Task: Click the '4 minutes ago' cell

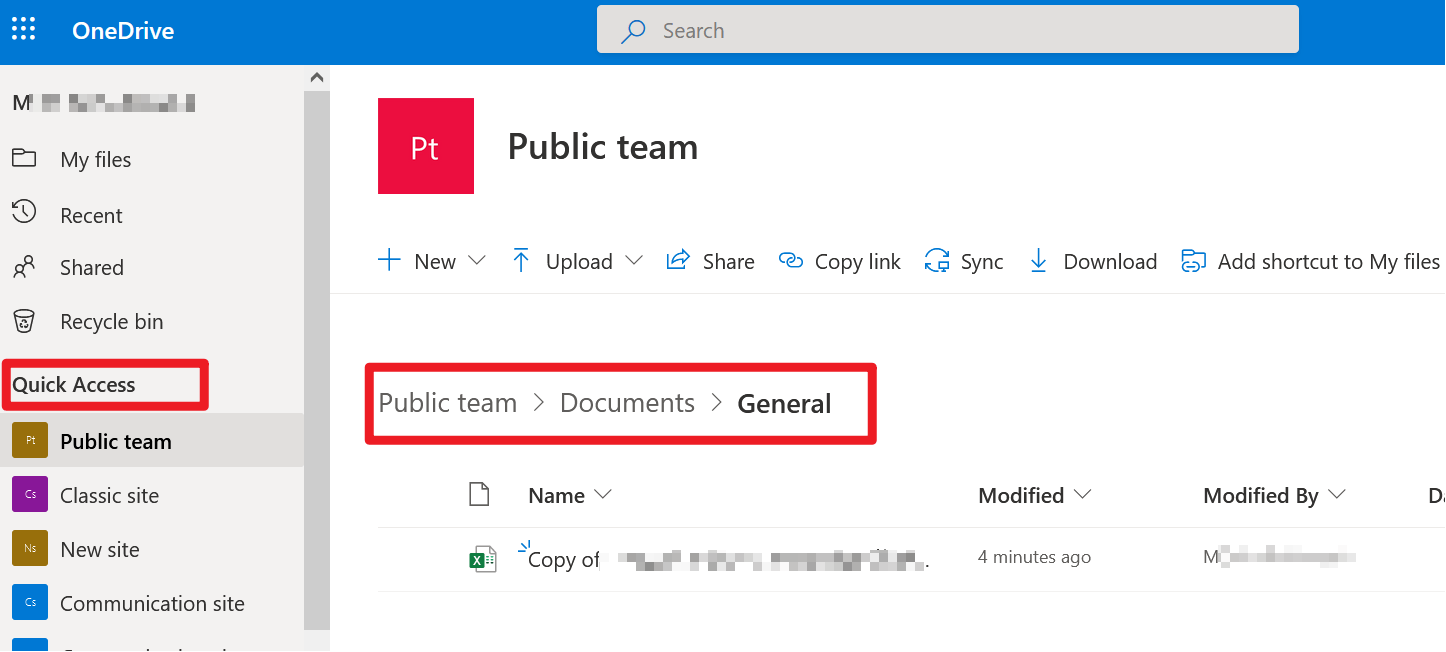Action: (x=1034, y=557)
